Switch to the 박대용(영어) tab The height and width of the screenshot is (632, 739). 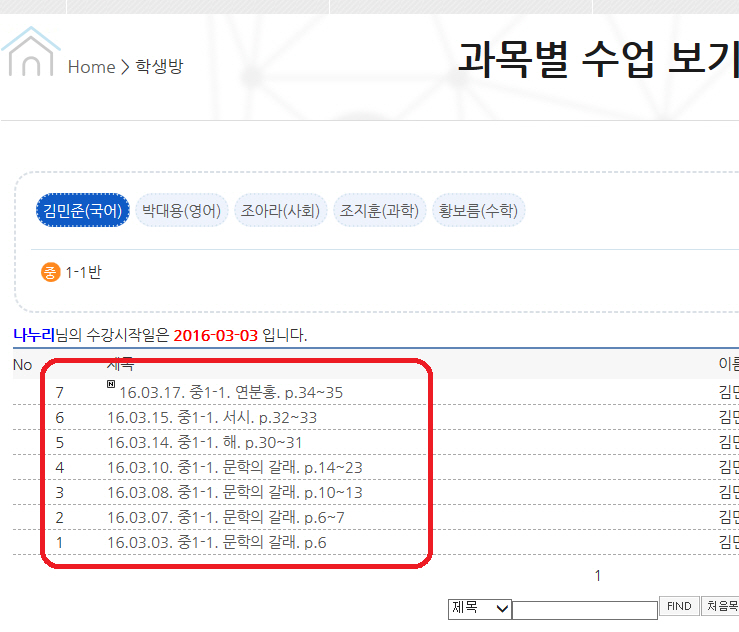[x=181, y=211]
